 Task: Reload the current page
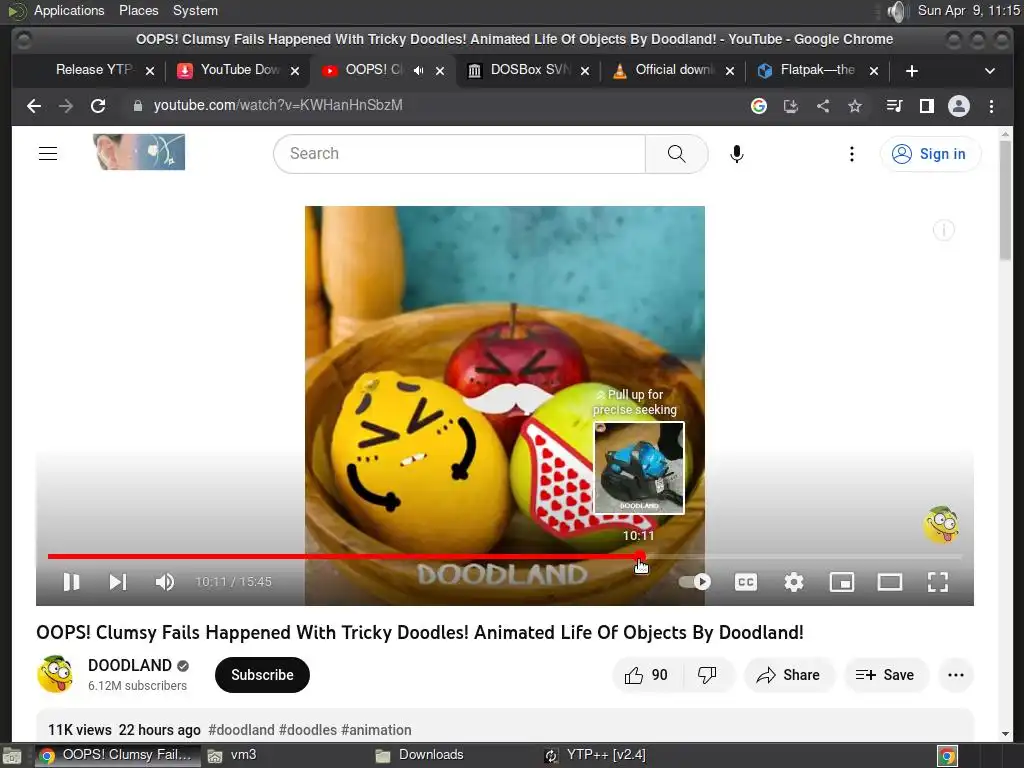pyautogui.click(x=98, y=106)
